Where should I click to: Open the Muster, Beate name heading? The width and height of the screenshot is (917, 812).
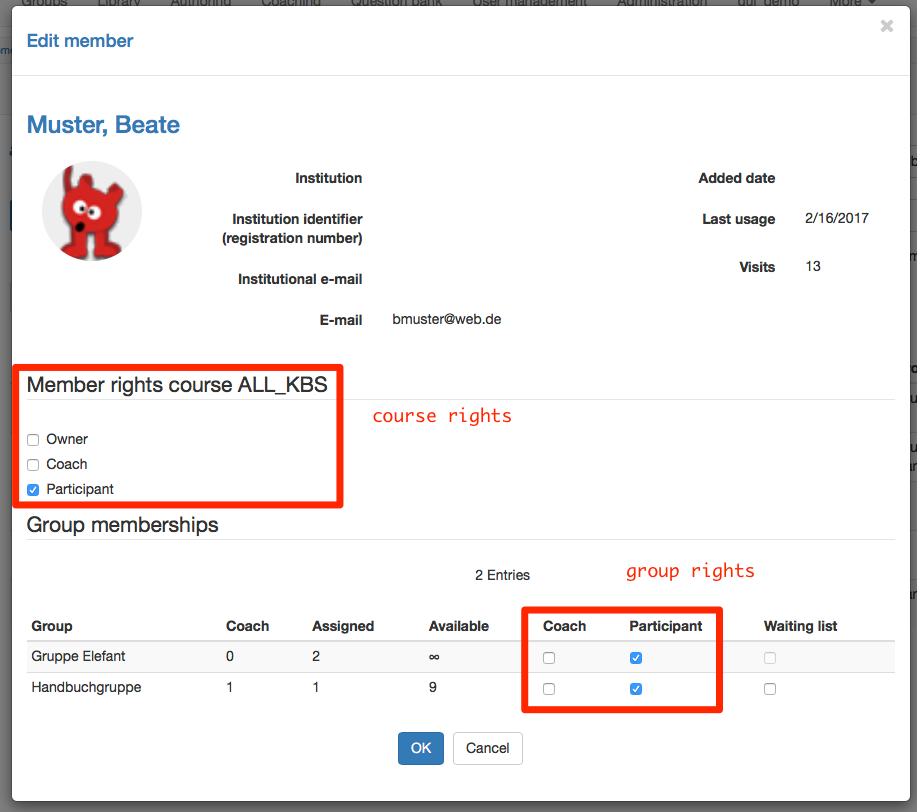[103, 125]
